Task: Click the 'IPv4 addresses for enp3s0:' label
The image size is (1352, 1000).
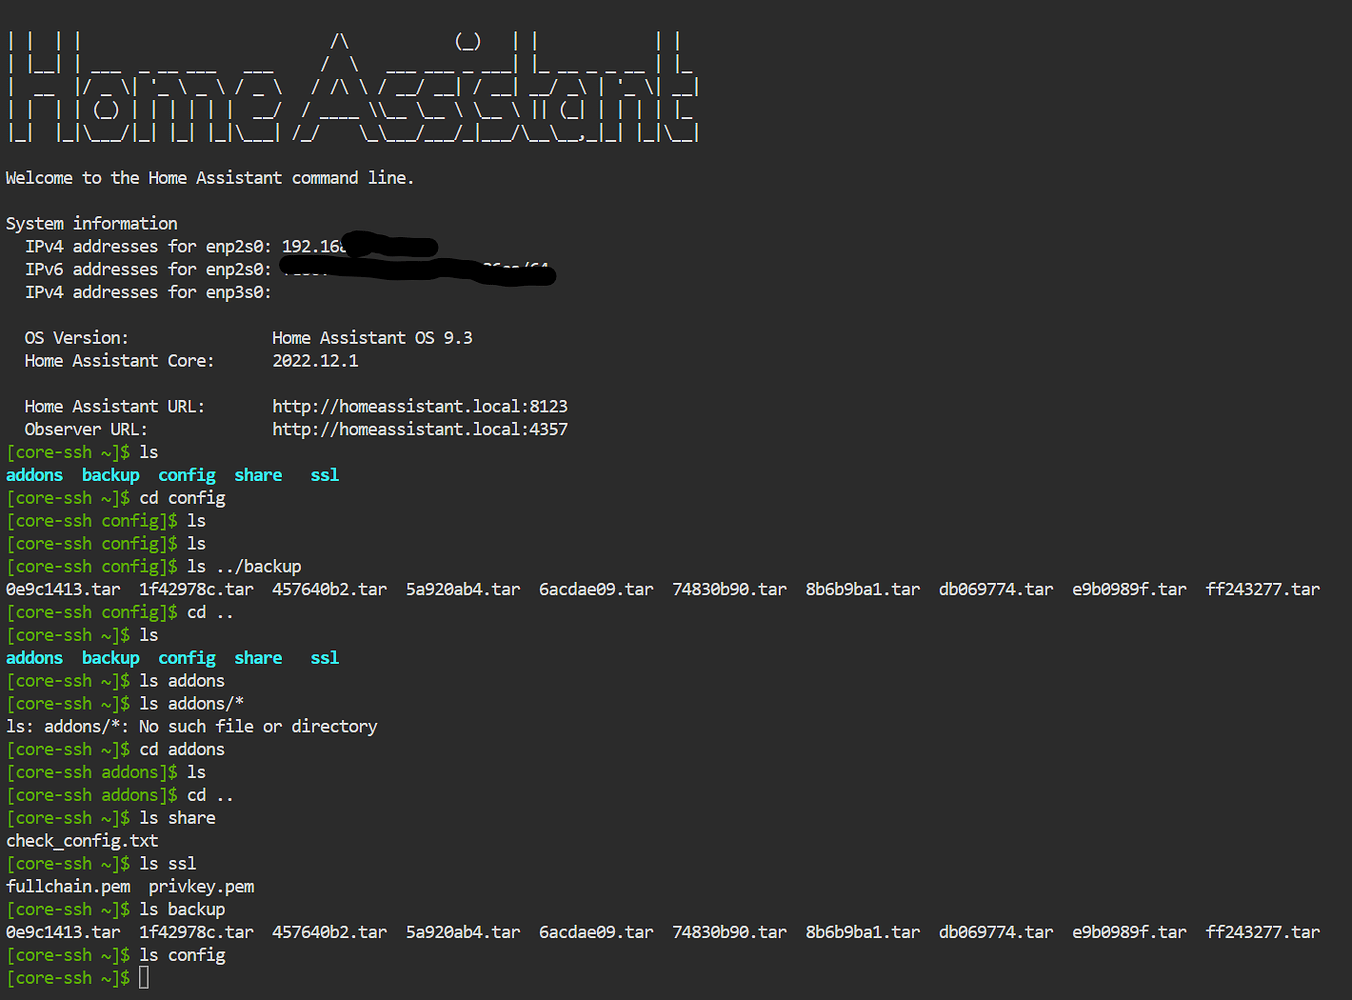Action: [148, 293]
